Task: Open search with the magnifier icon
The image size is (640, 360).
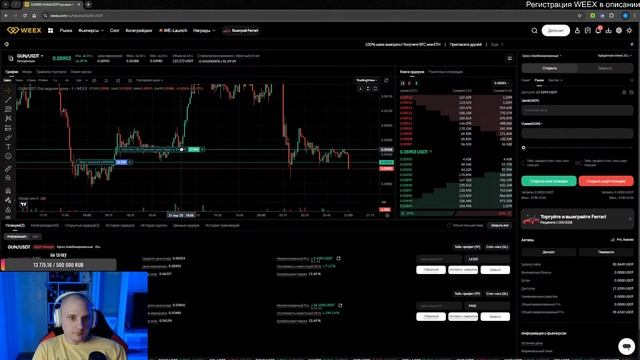Action: point(534,31)
